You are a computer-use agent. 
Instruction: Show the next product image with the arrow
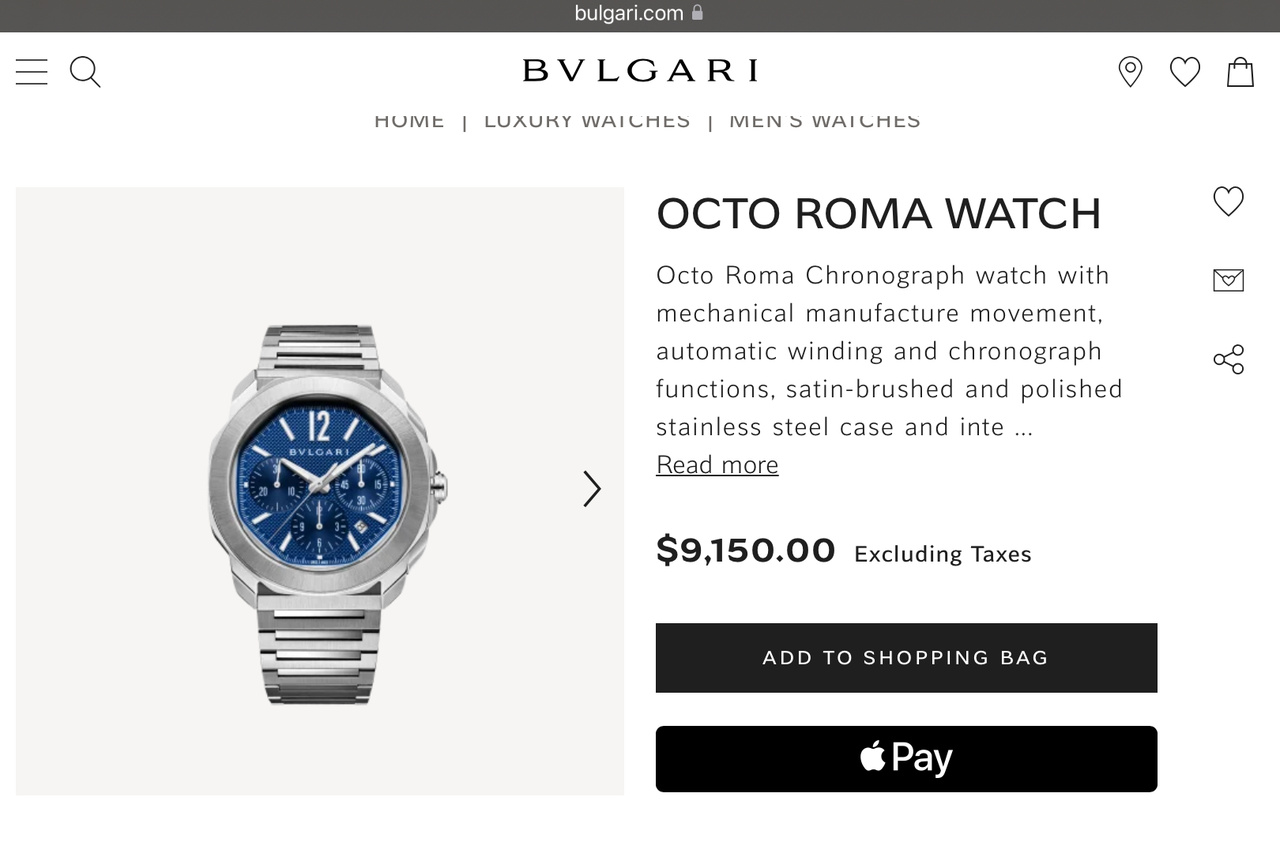(x=592, y=489)
